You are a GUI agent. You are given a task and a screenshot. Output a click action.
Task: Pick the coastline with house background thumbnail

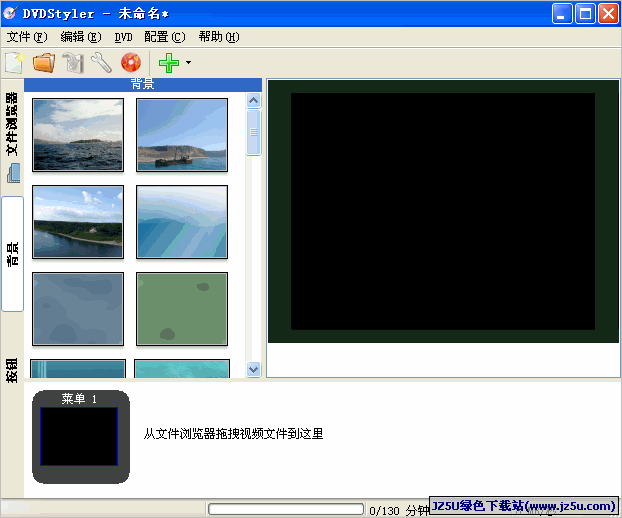pos(78,222)
